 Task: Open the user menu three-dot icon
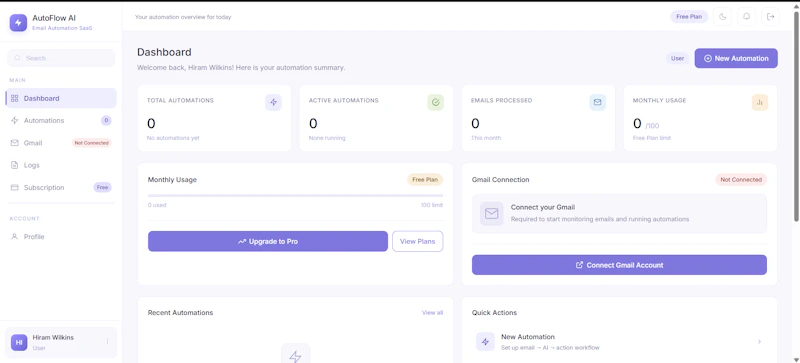click(x=107, y=342)
